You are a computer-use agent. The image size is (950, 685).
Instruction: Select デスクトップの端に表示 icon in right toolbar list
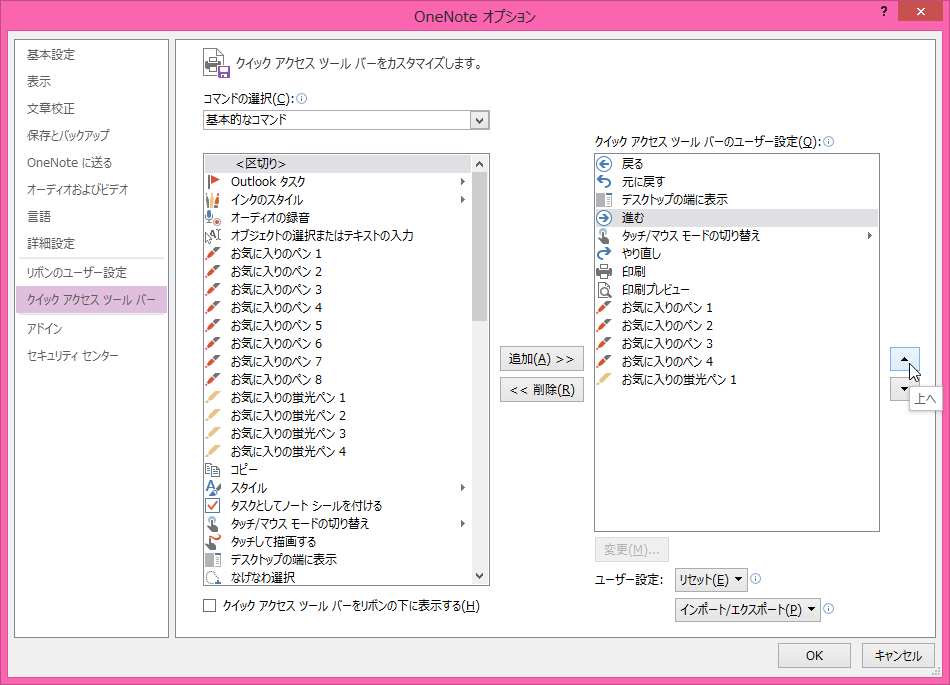click(x=604, y=199)
